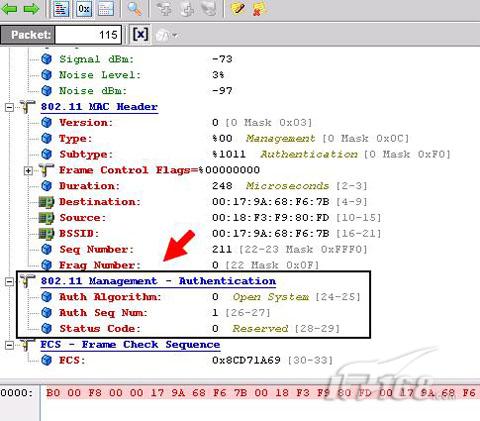Toggle the decode view toolbar icon
The image size is (480, 421).
[x=61, y=9]
